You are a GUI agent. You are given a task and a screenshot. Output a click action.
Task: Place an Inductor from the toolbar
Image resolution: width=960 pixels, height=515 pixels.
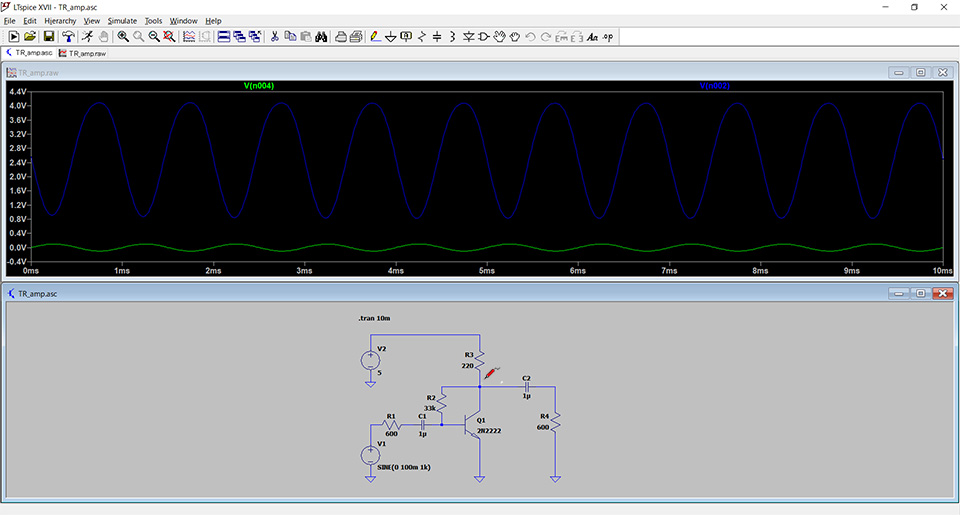452,37
